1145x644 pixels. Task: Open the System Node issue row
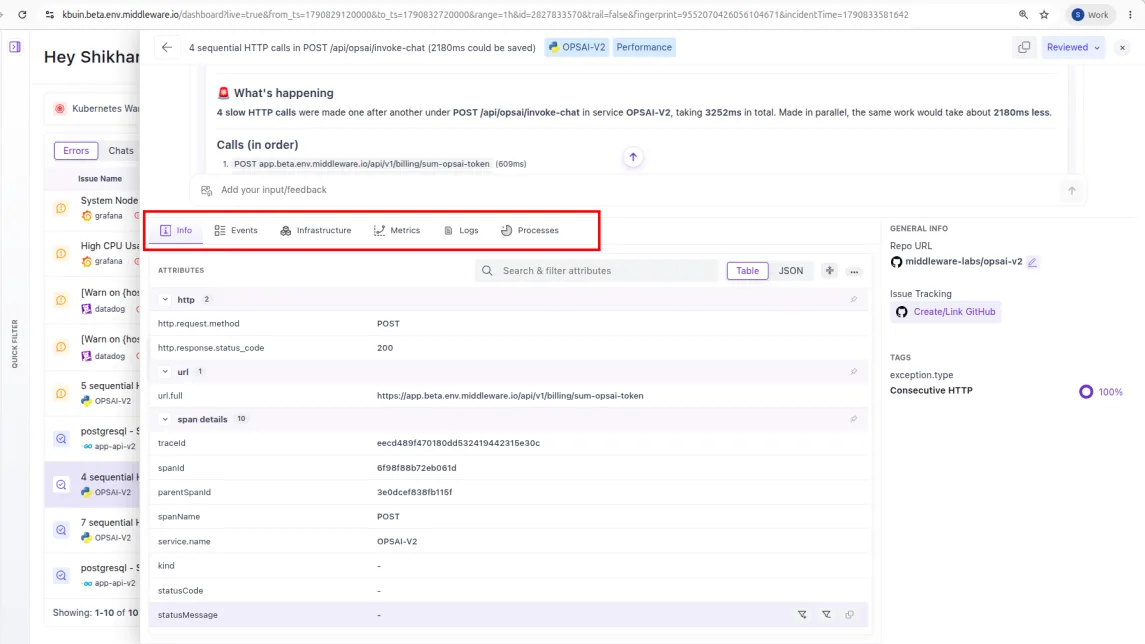pyautogui.click(x=92, y=208)
